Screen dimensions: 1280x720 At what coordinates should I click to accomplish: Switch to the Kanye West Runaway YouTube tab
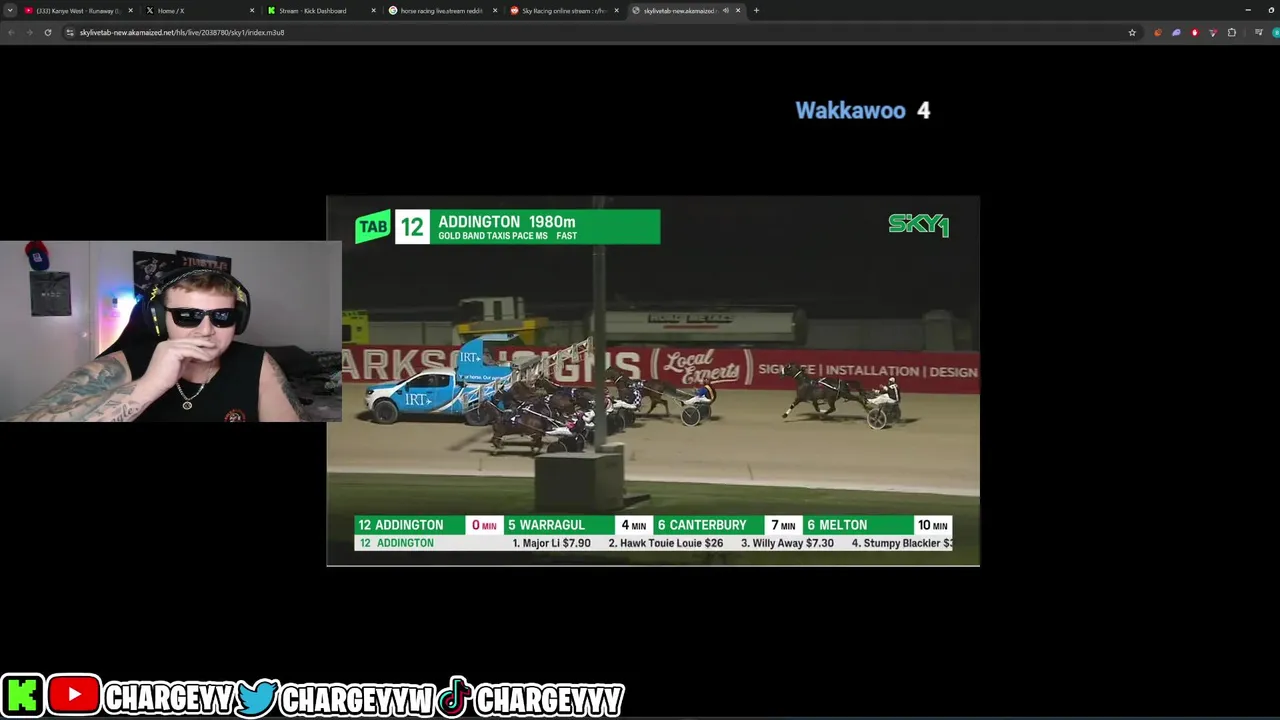tap(78, 10)
